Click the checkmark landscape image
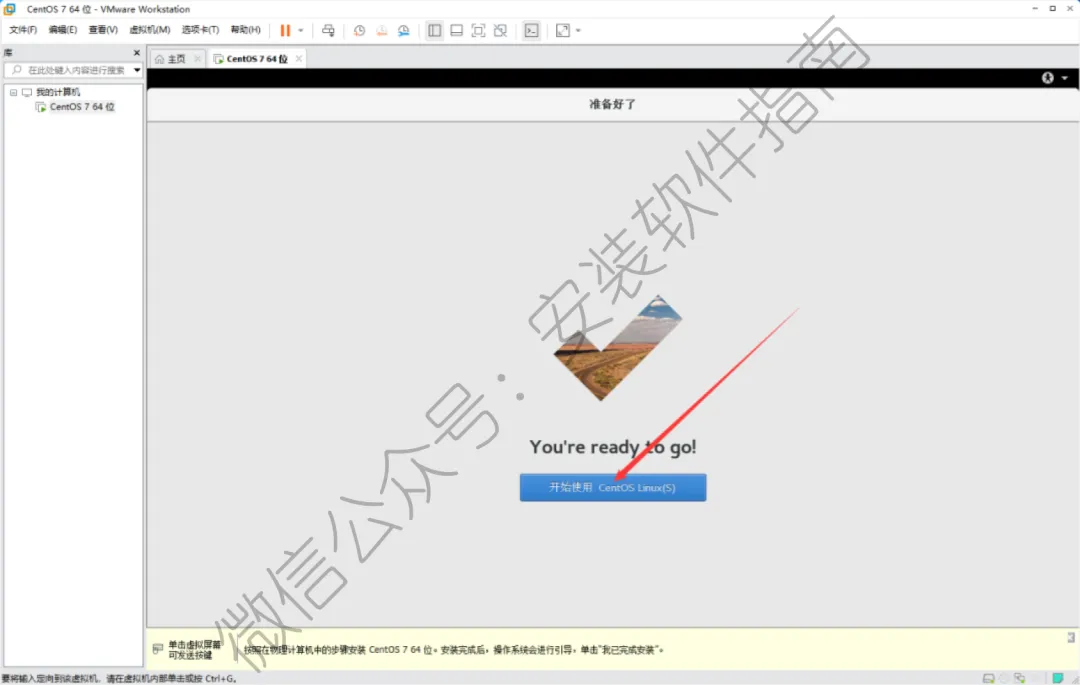1080x685 pixels. tap(618, 348)
